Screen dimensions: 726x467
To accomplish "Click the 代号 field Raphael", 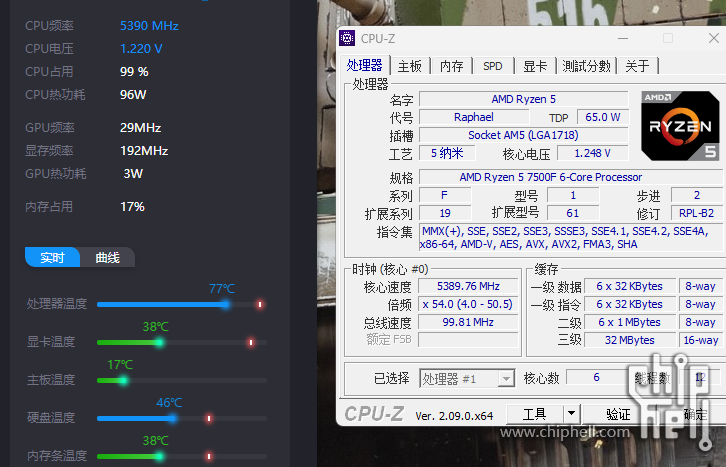I will click(x=473, y=117).
